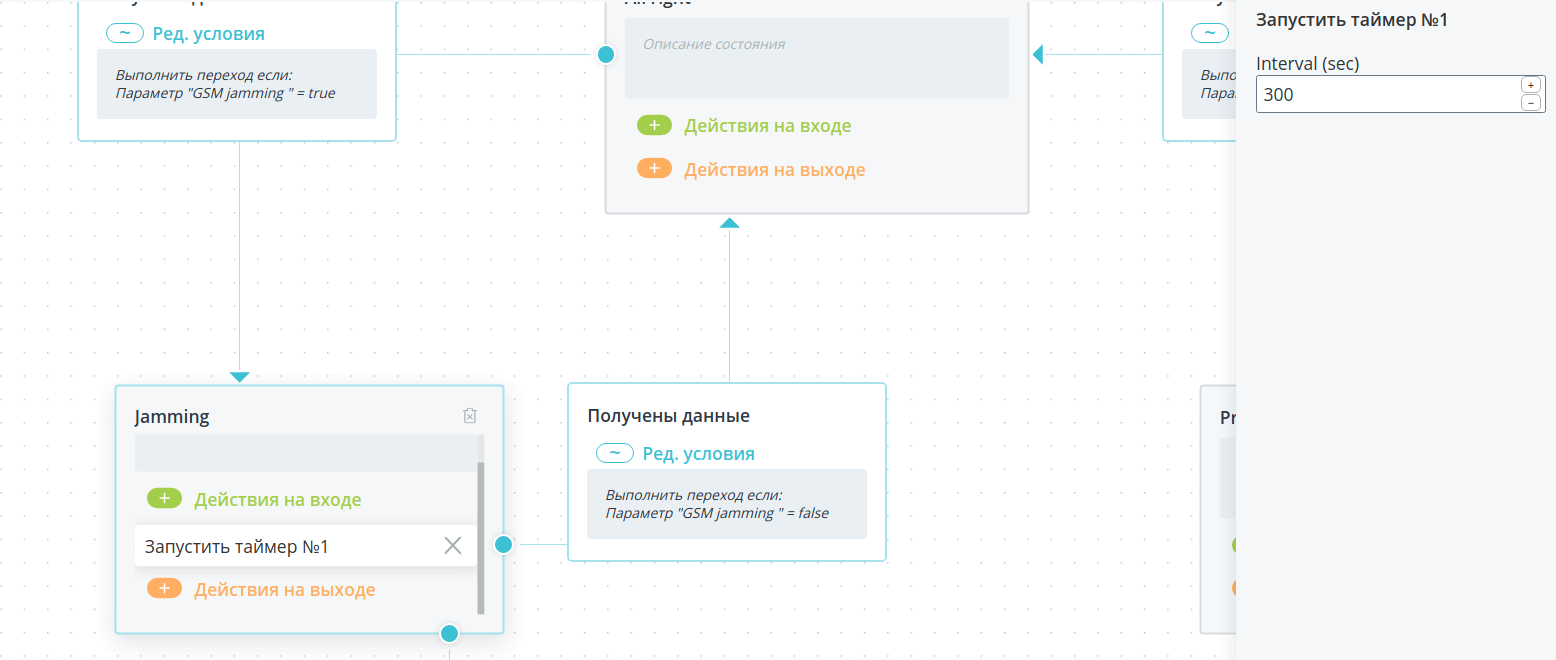Click 'Действия на входе' in Jamming state

tap(278, 499)
